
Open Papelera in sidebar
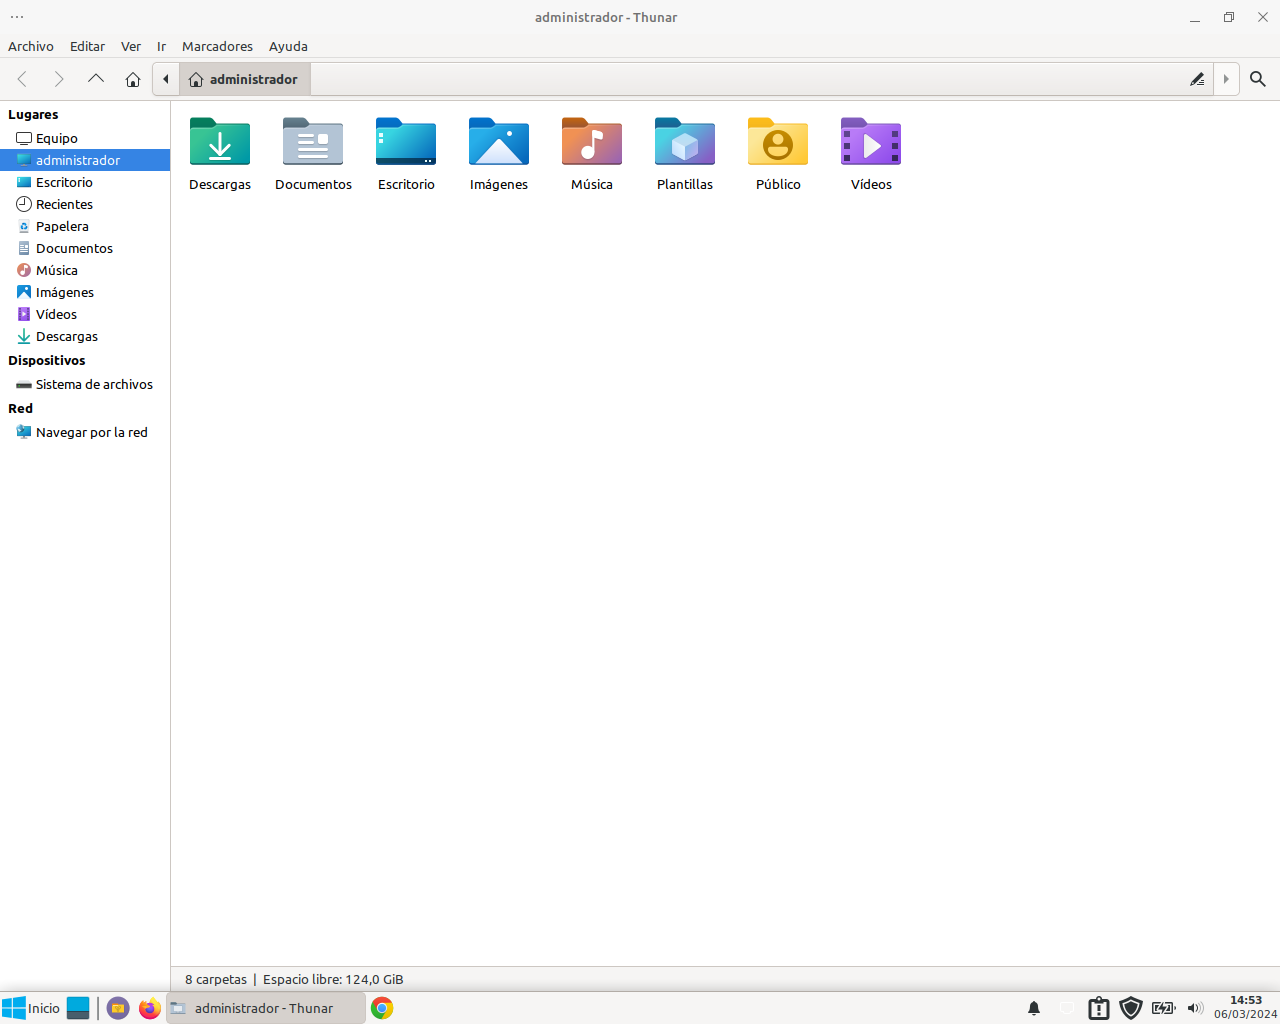point(85,226)
